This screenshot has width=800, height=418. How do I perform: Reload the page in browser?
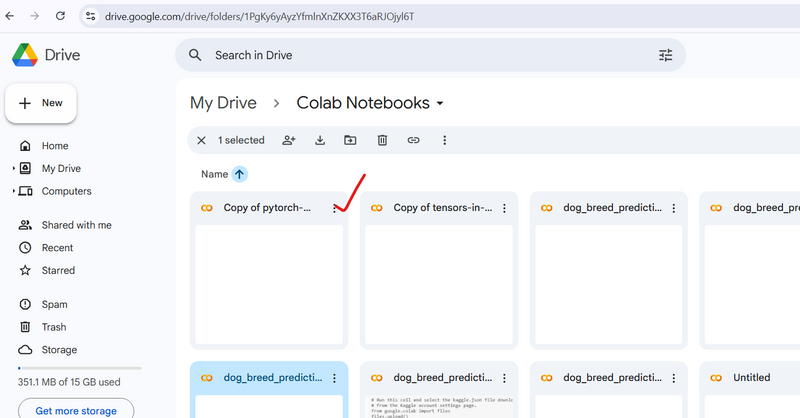[x=60, y=16]
